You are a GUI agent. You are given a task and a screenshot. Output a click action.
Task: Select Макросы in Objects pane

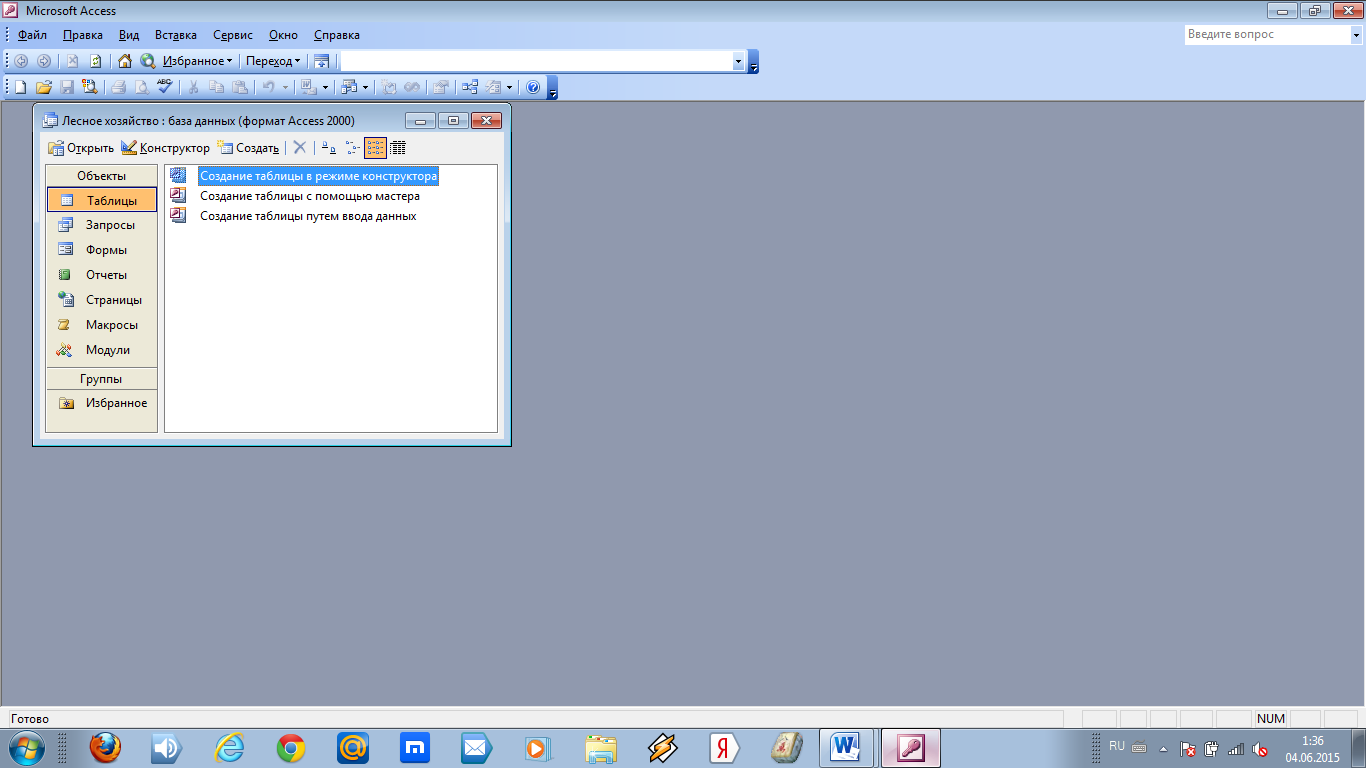pos(102,325)
